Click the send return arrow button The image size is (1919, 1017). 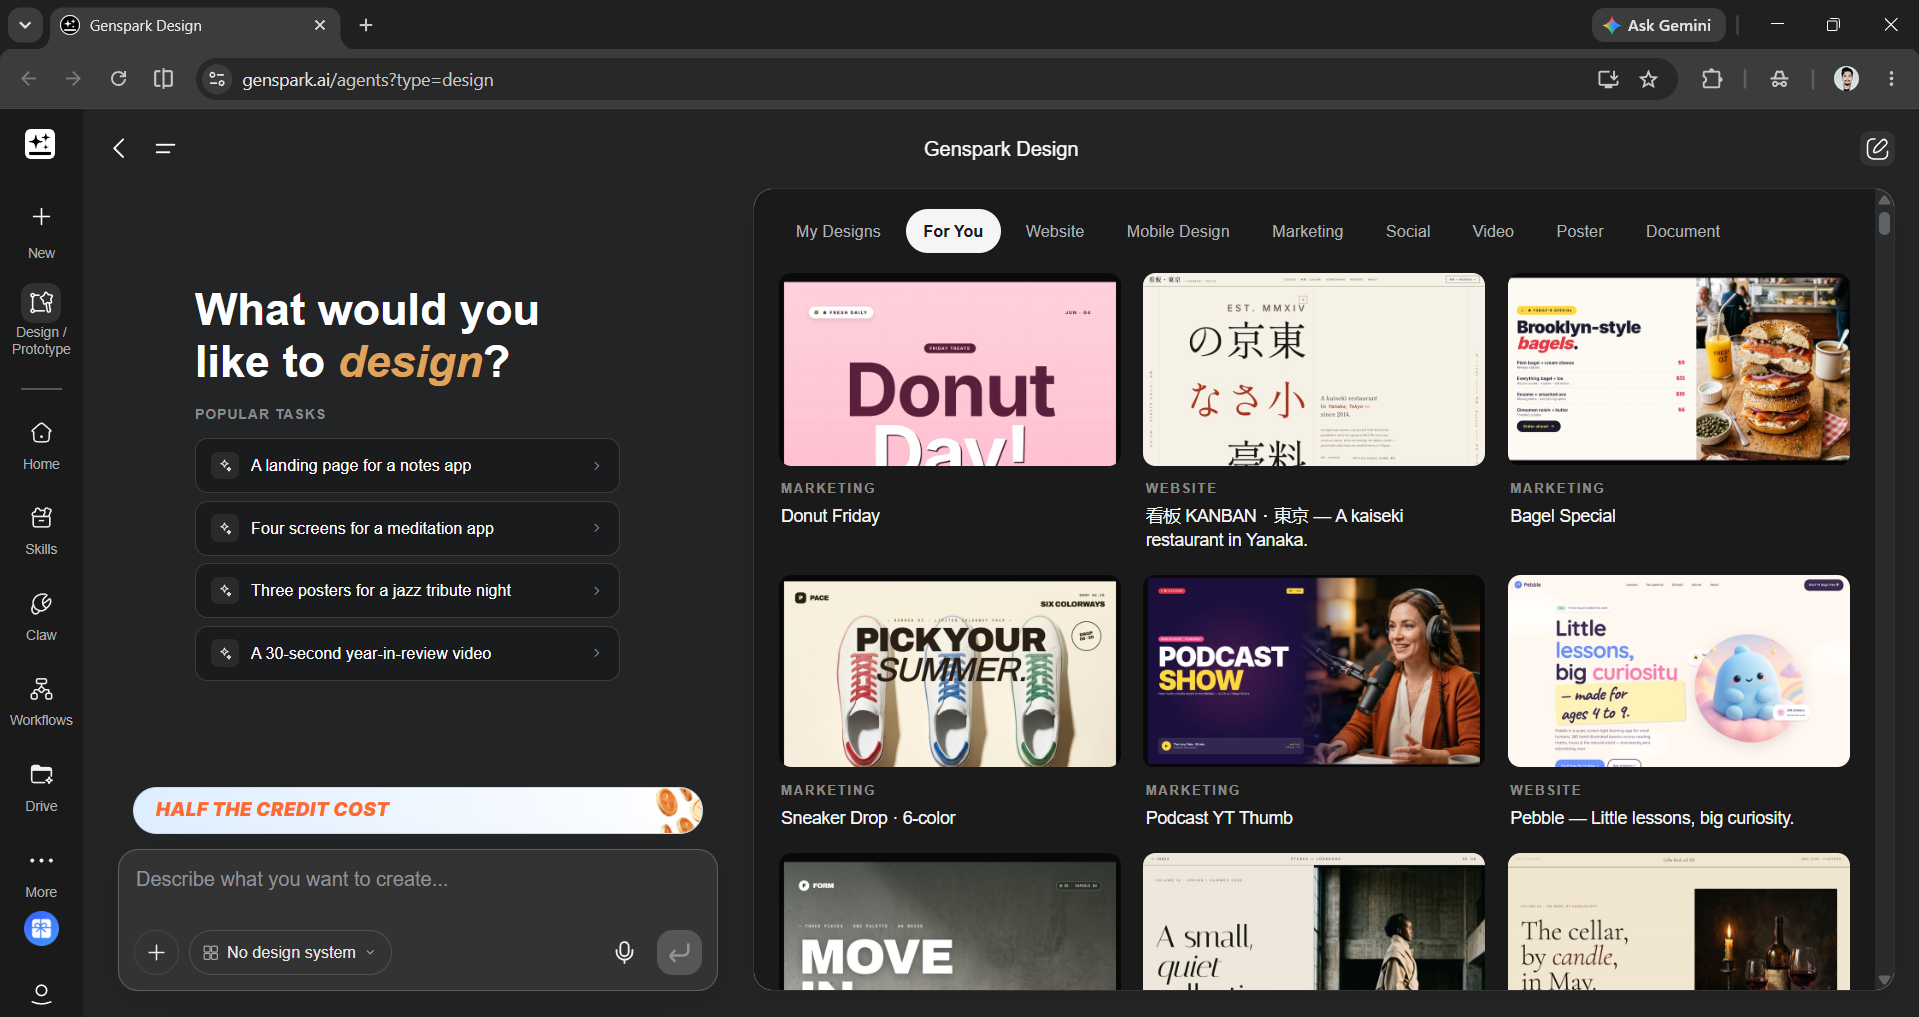(679, 952)
